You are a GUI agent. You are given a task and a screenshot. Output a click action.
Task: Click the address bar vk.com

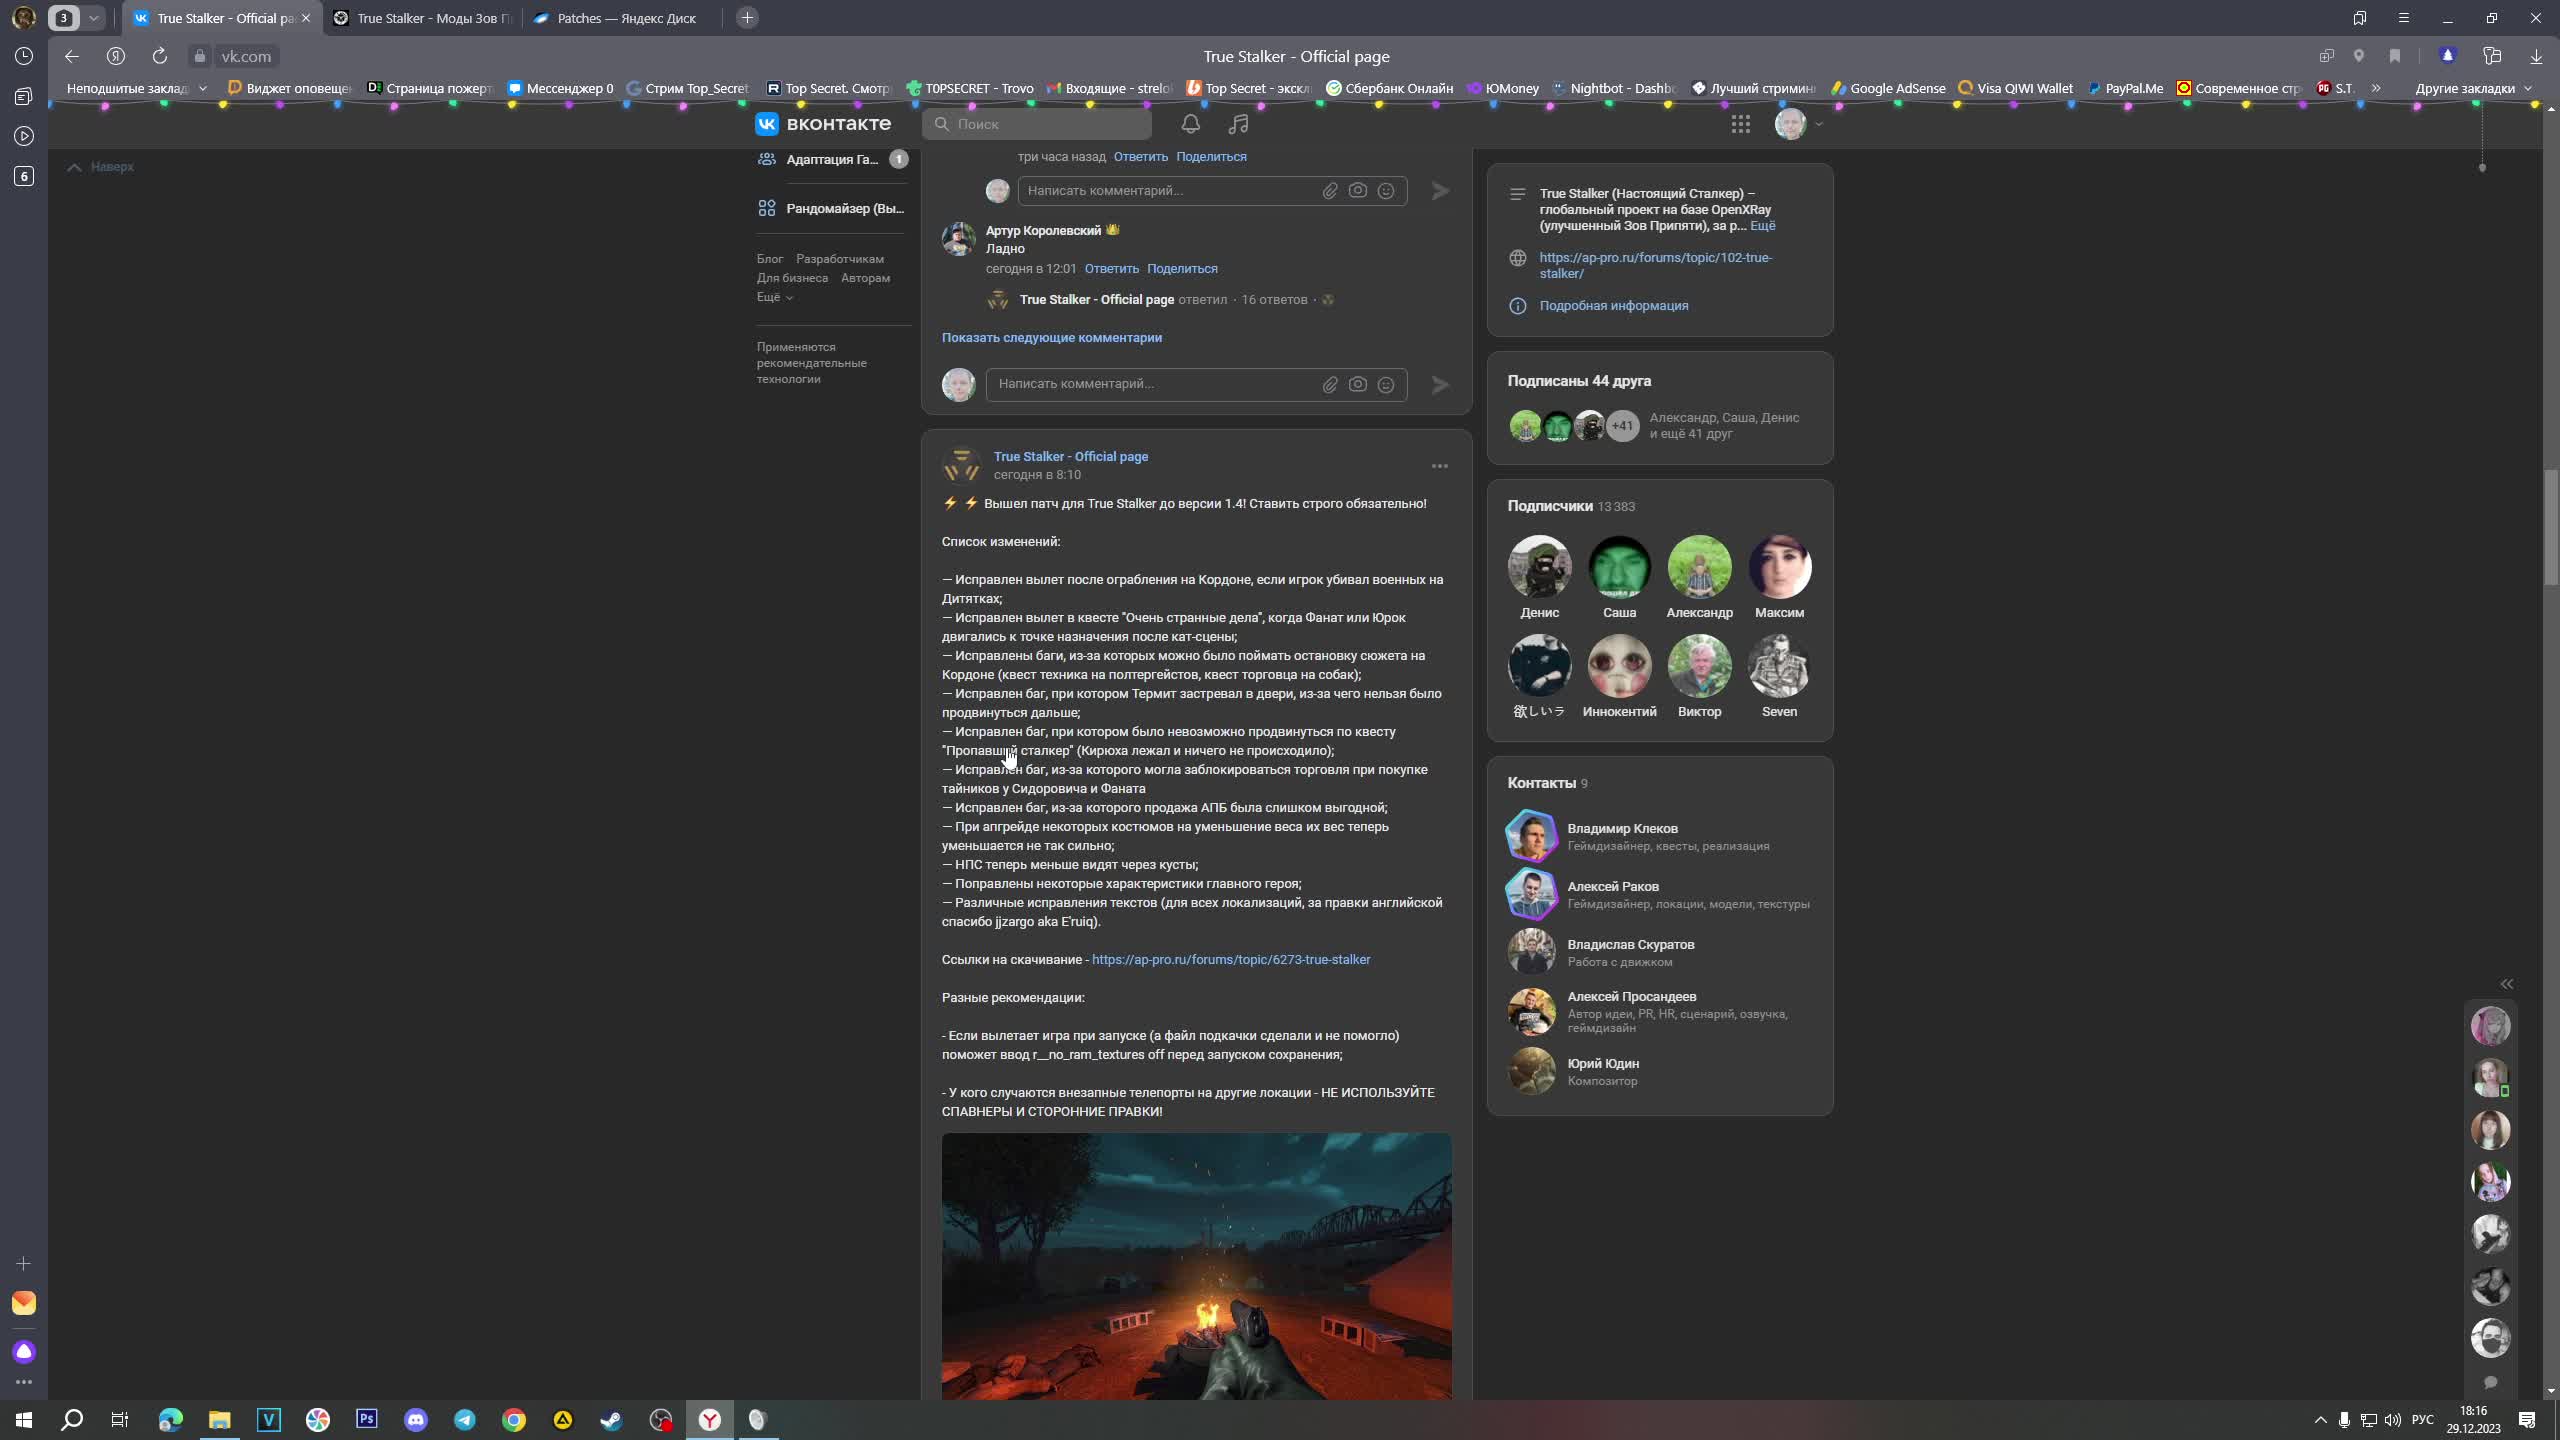pos(246,56)
